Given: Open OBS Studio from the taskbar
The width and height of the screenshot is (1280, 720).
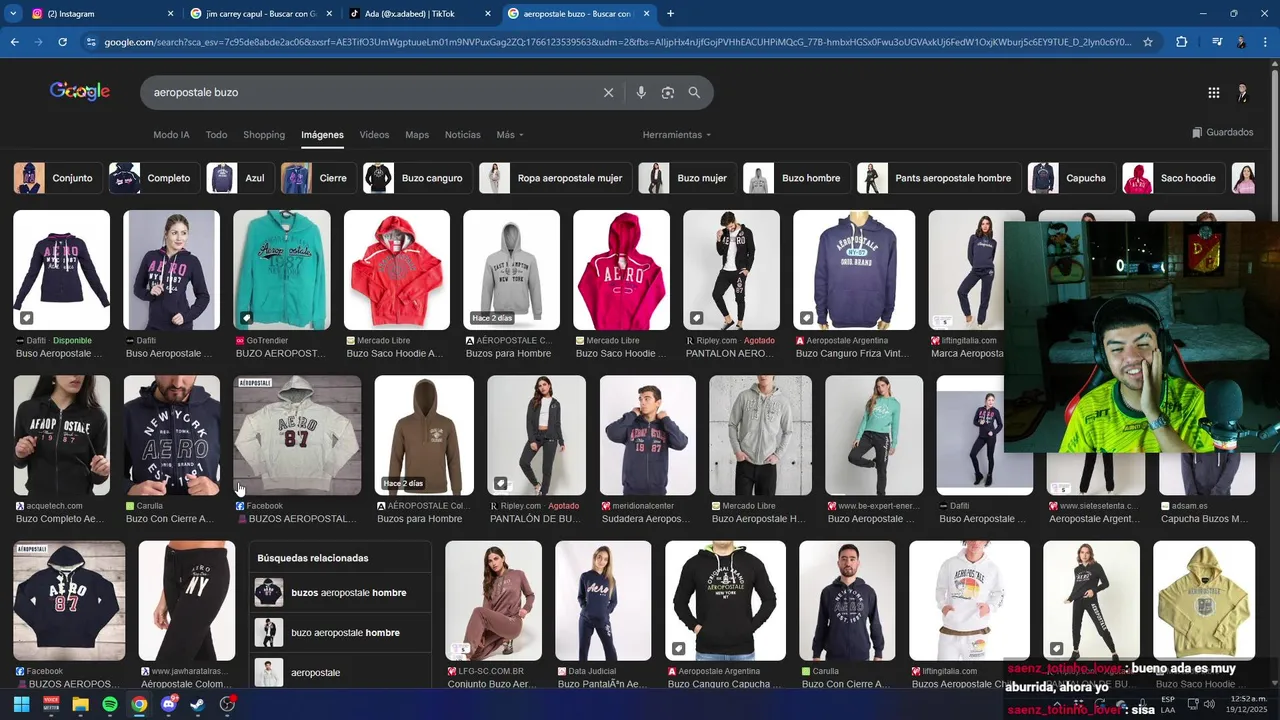Looking at the screenshot, I should pos(228,704).
